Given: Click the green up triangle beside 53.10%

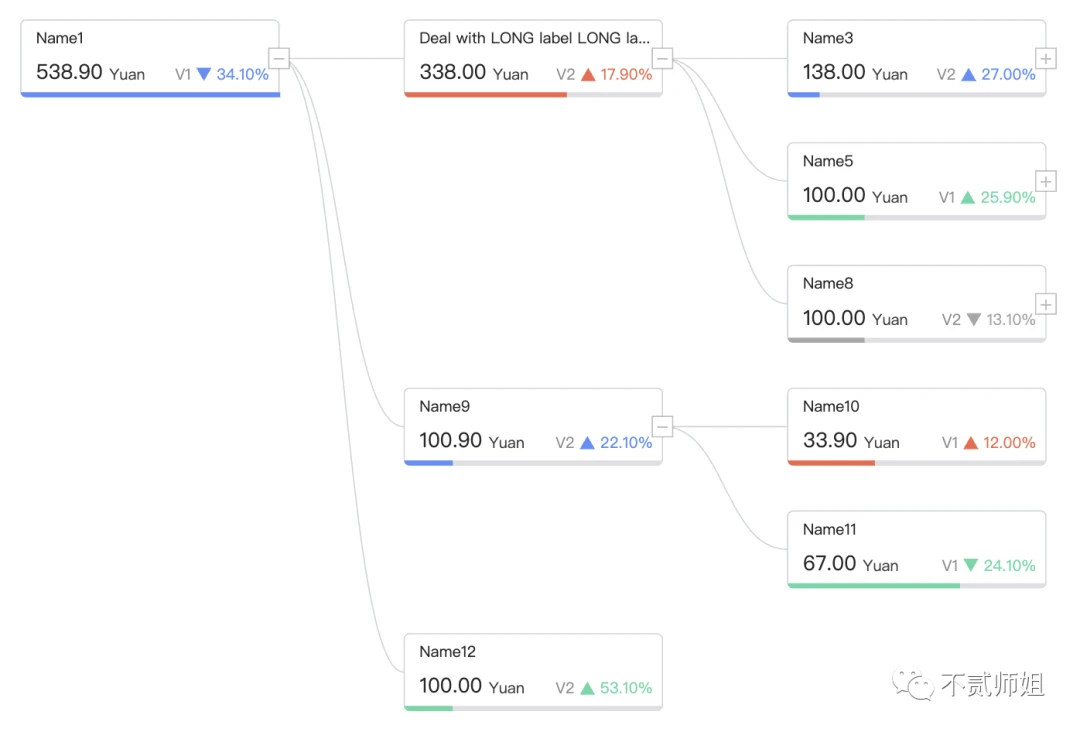Looking at the screenshot, I should pyautogui.click(x=587, y=688).
